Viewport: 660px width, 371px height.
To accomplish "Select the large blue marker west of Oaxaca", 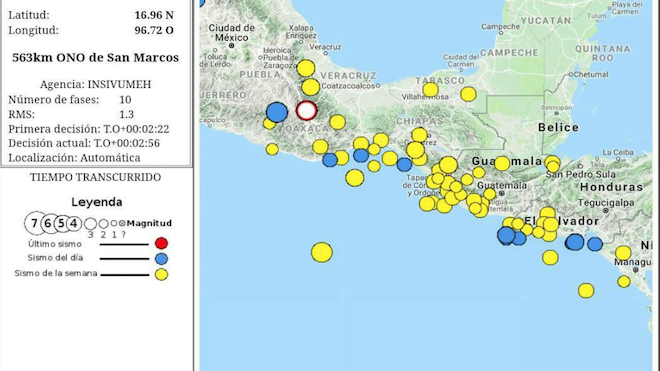I will (x=277, y=112).
